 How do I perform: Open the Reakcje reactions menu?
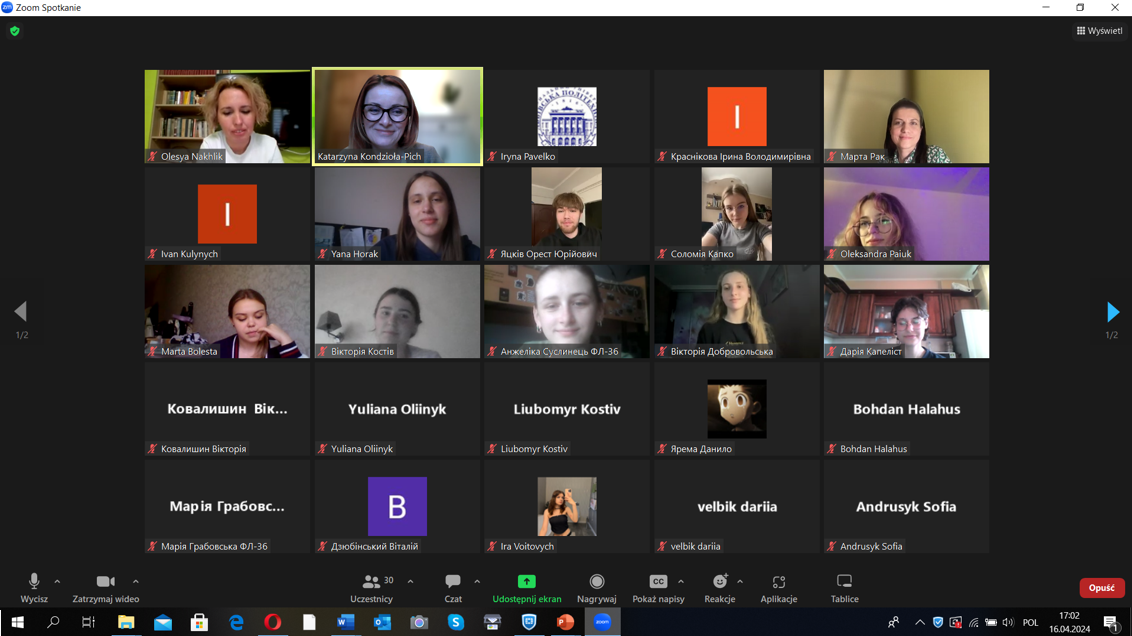click(x=720, y=588)
